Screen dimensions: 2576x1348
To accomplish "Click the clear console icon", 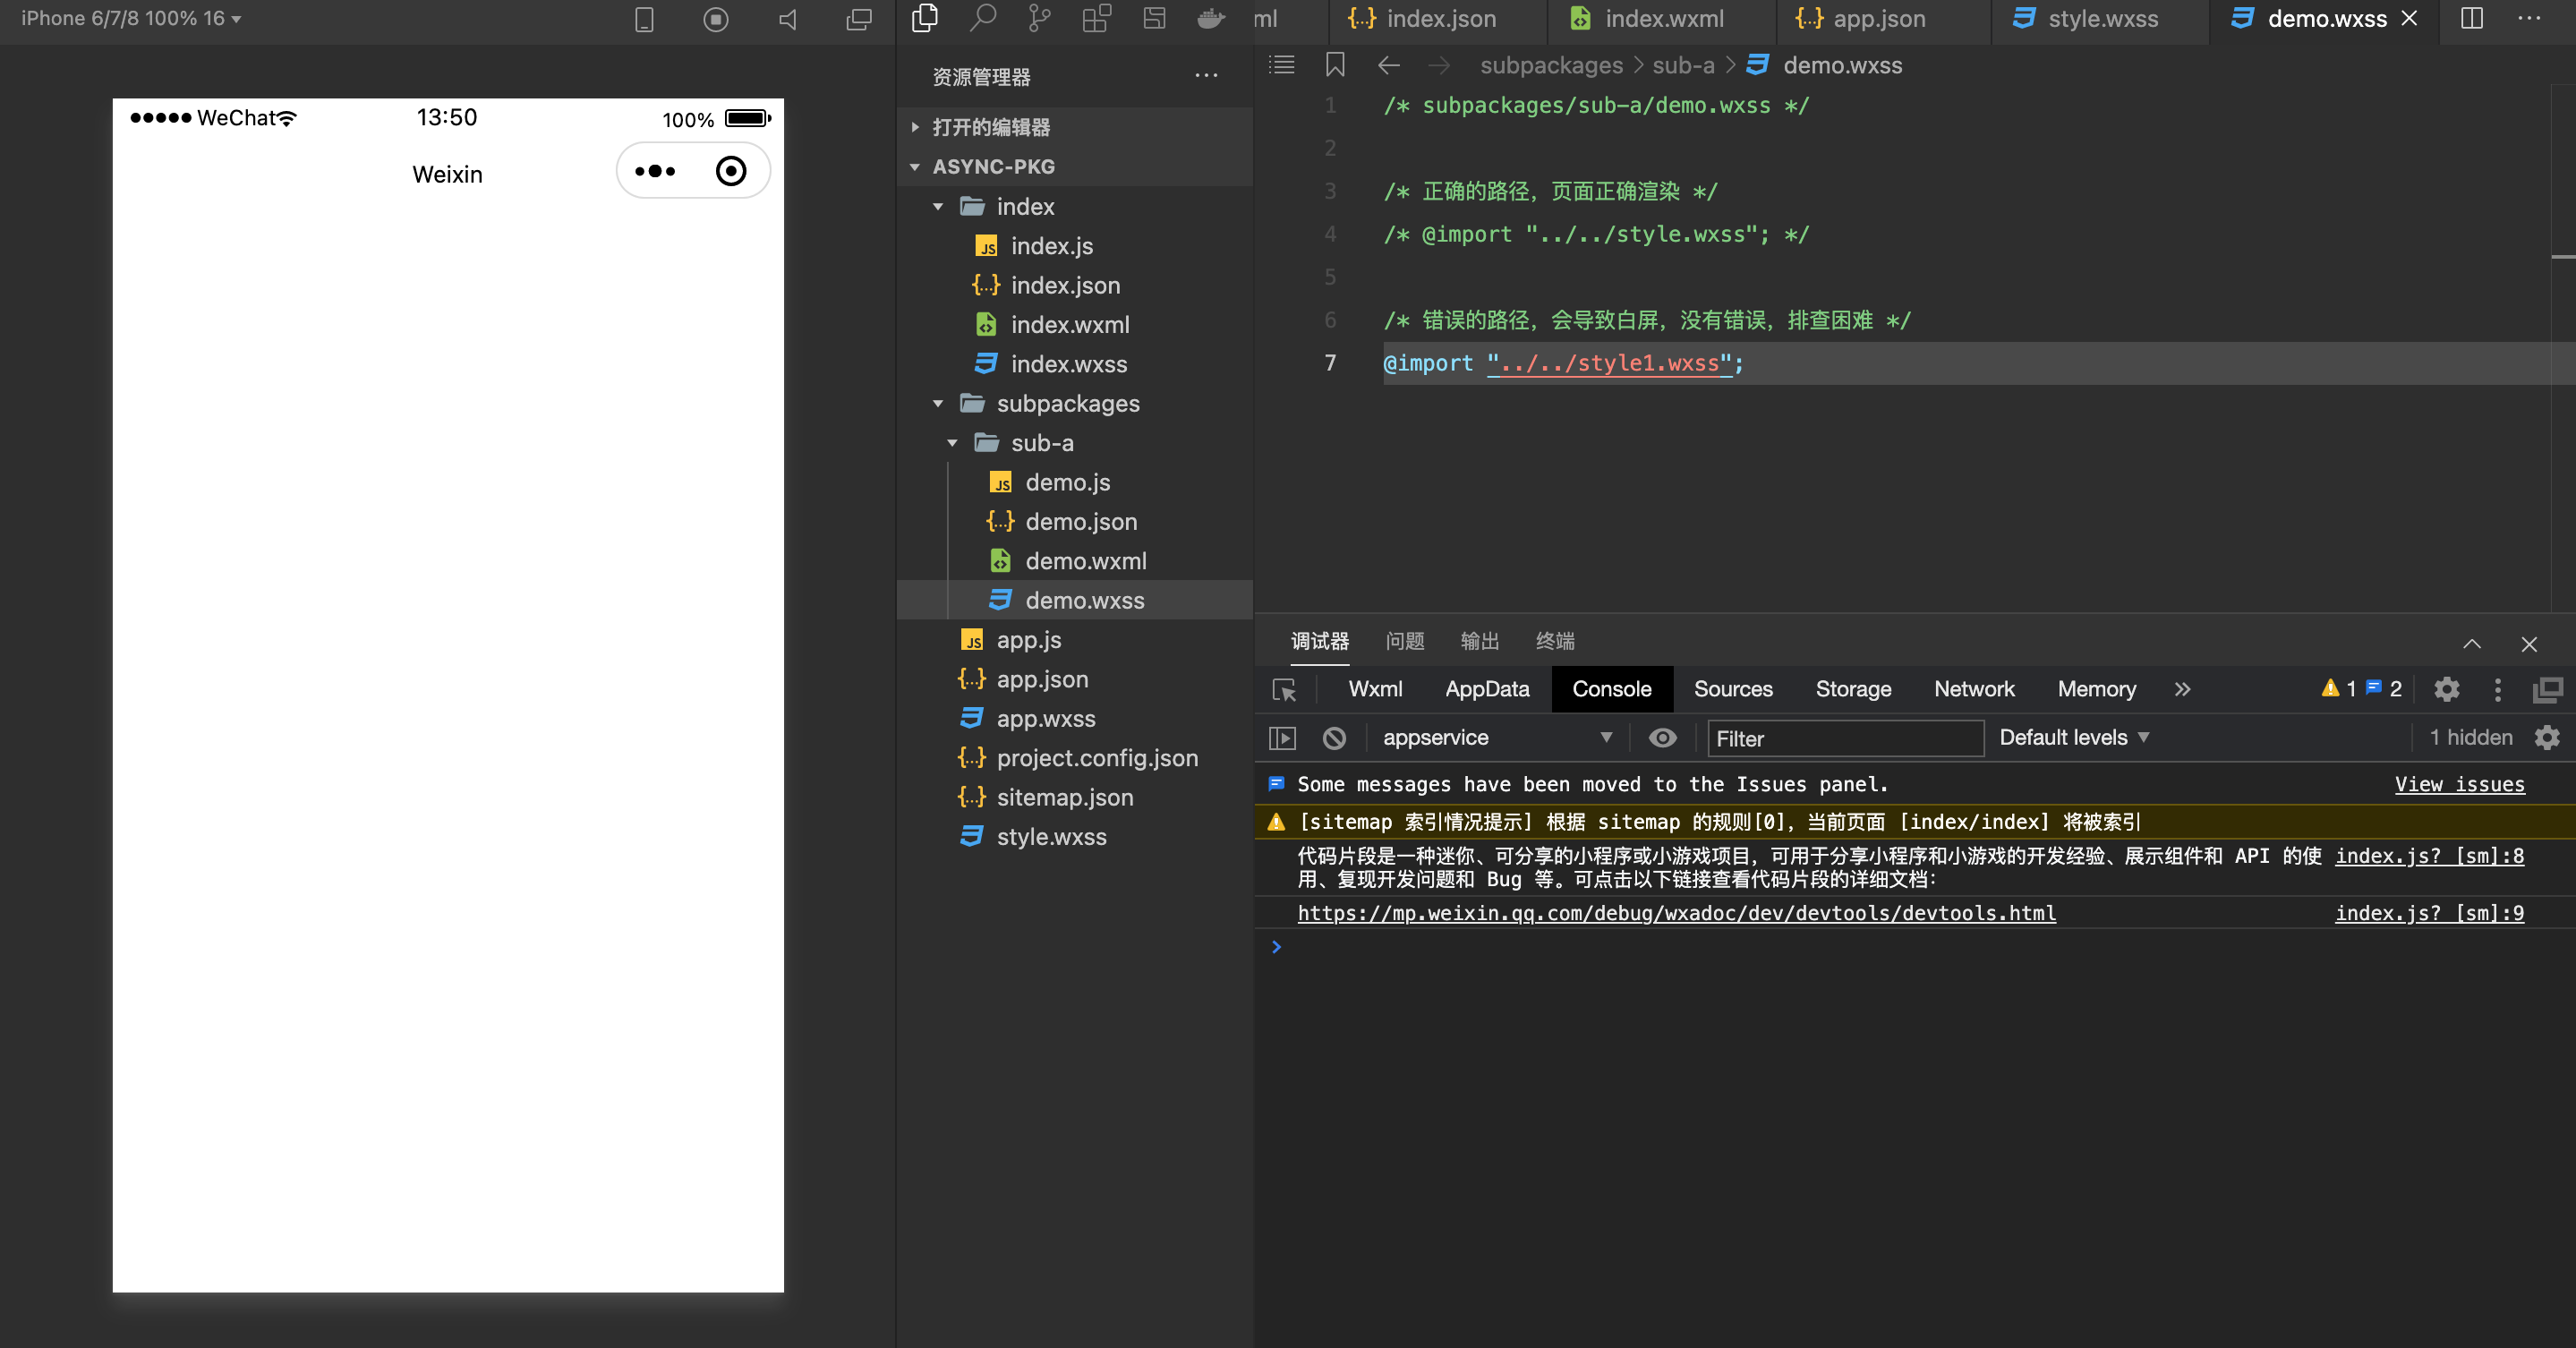I will click(1334, 738).
